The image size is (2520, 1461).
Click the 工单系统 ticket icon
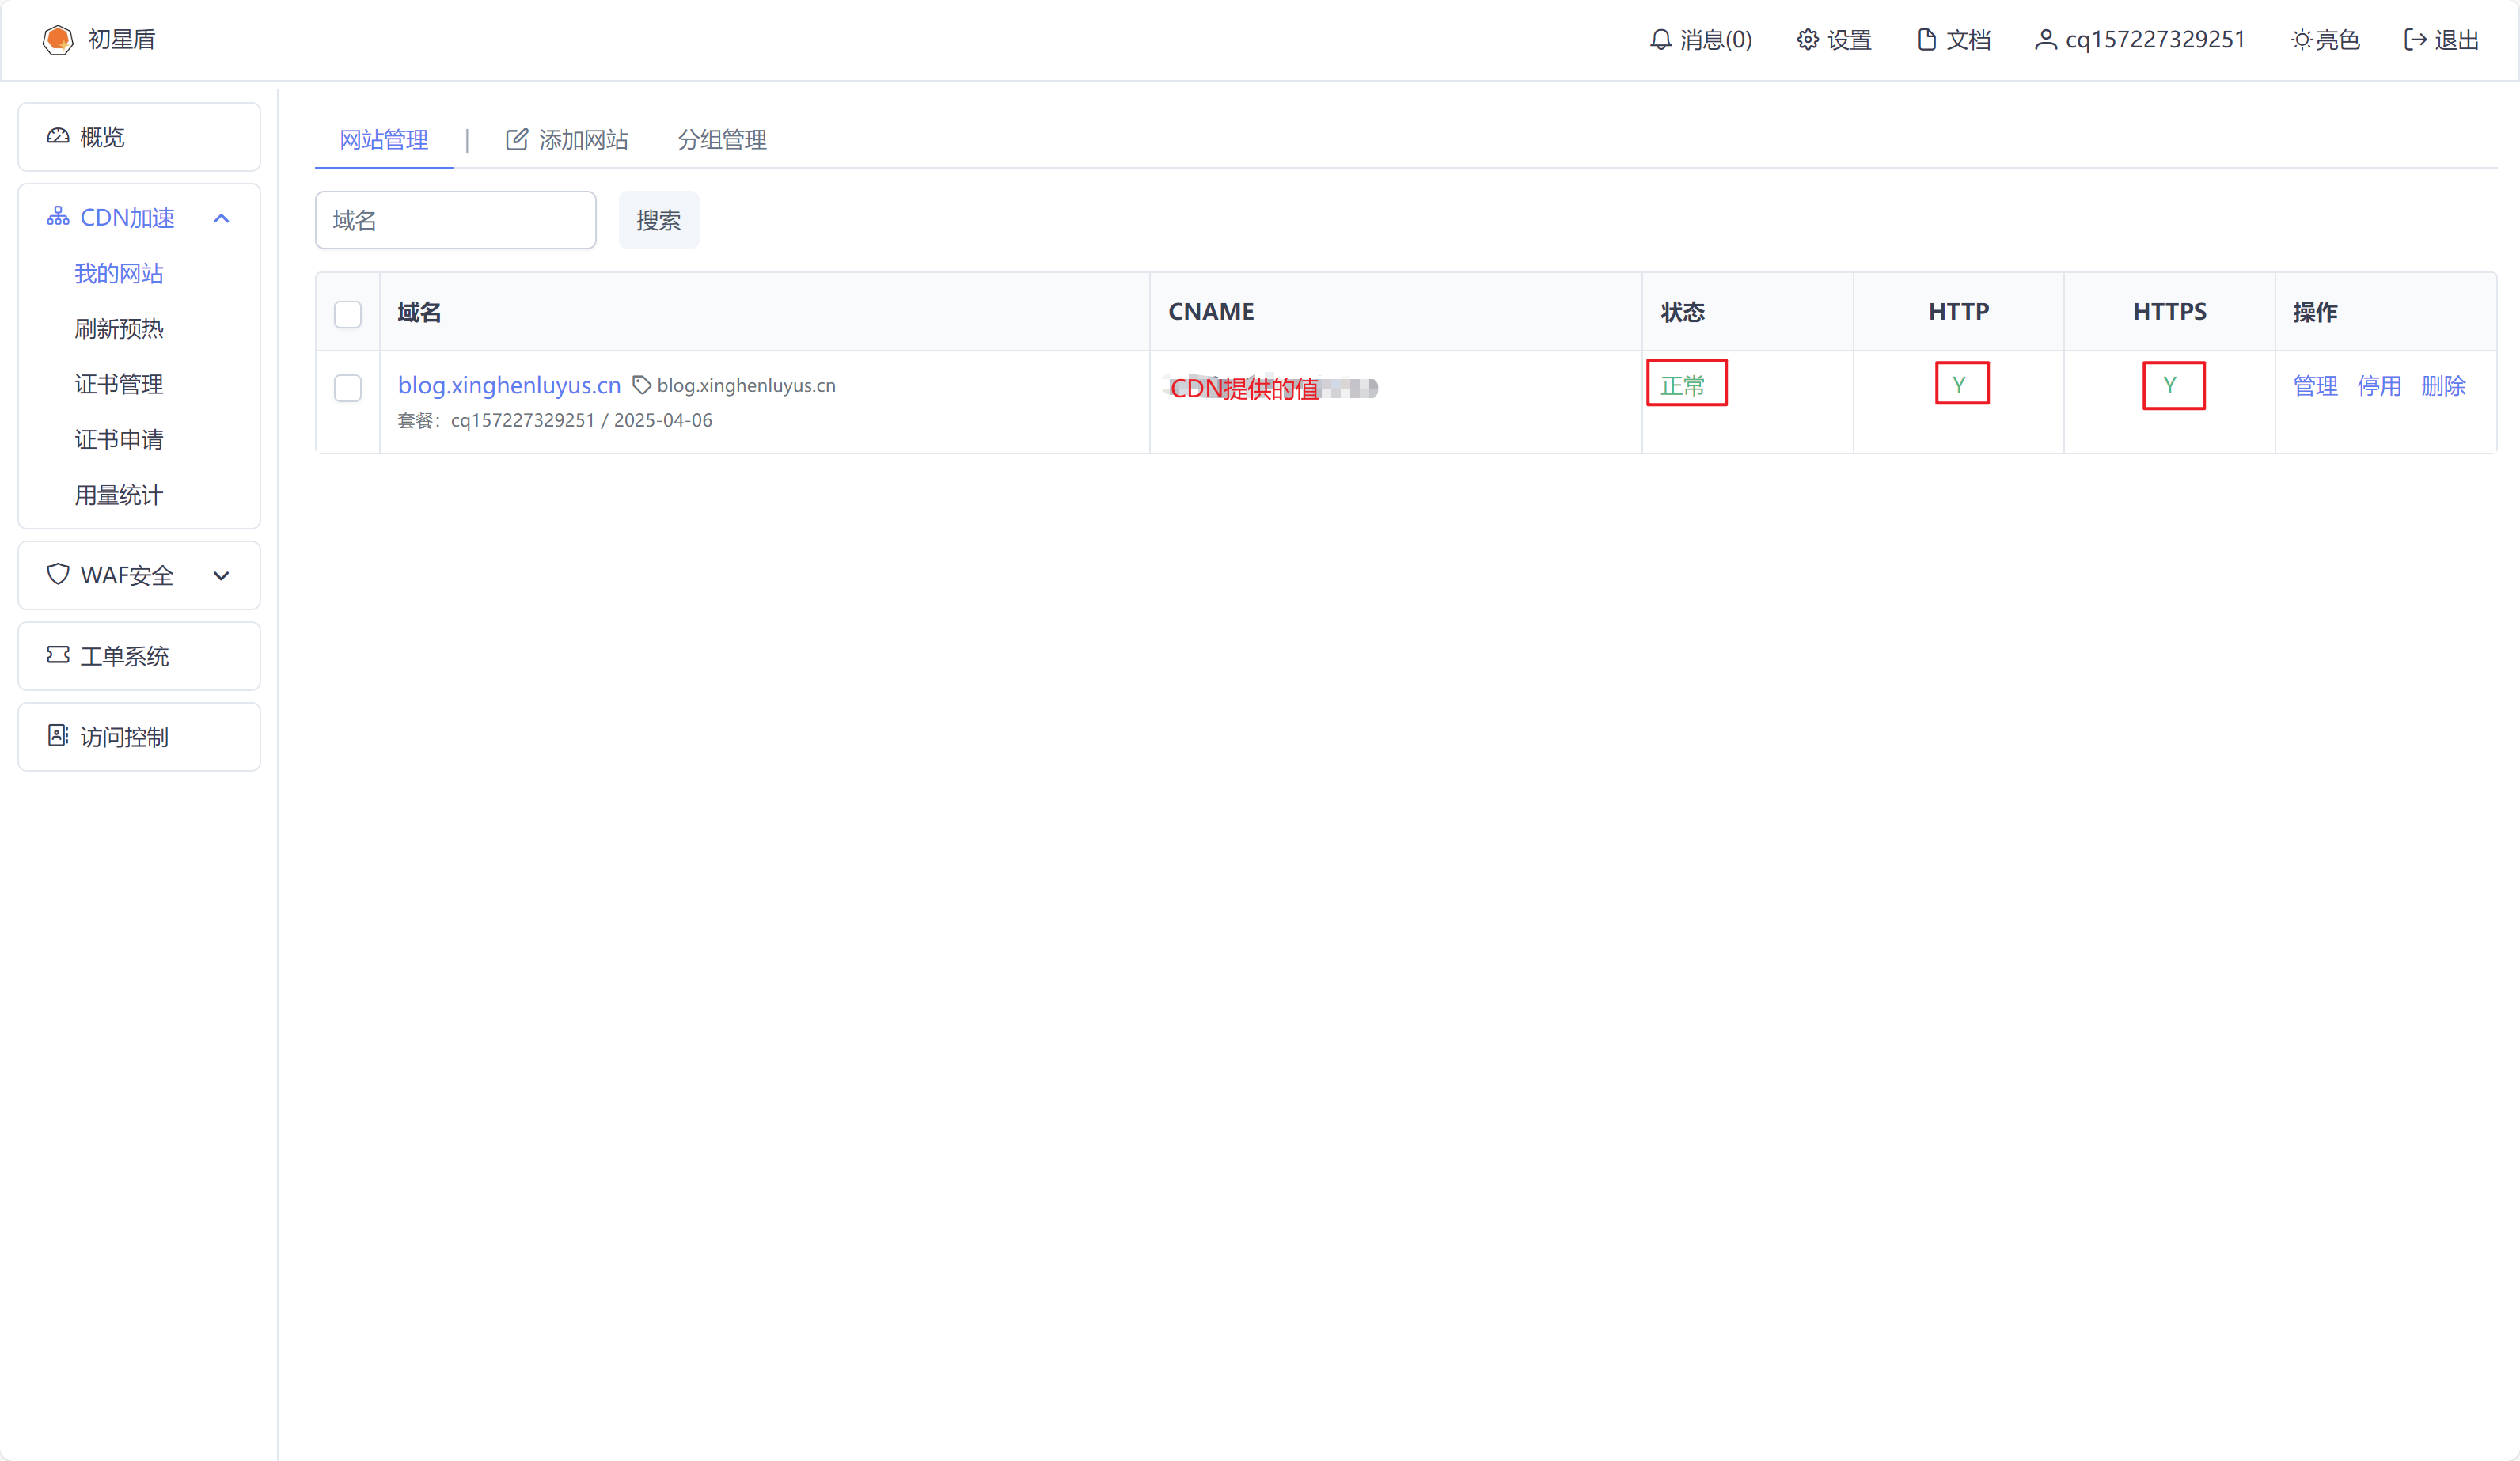coord(58,655)
